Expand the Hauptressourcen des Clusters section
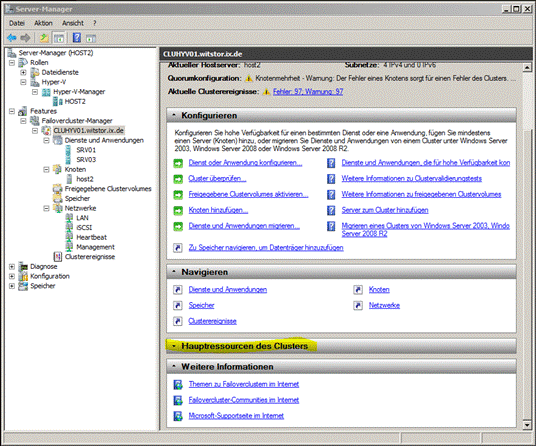 click(x=174, y=346)
